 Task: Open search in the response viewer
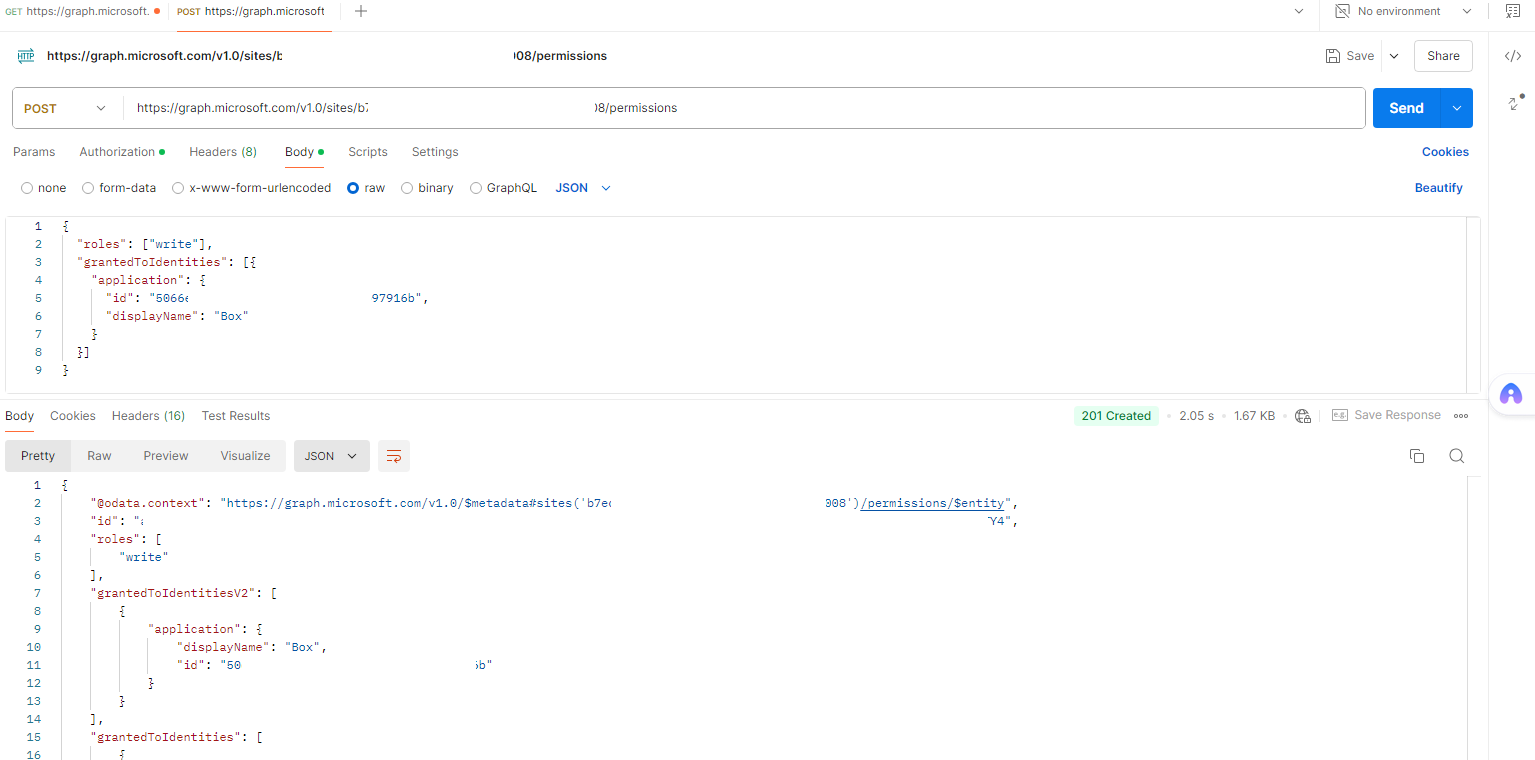point(1456,455)
